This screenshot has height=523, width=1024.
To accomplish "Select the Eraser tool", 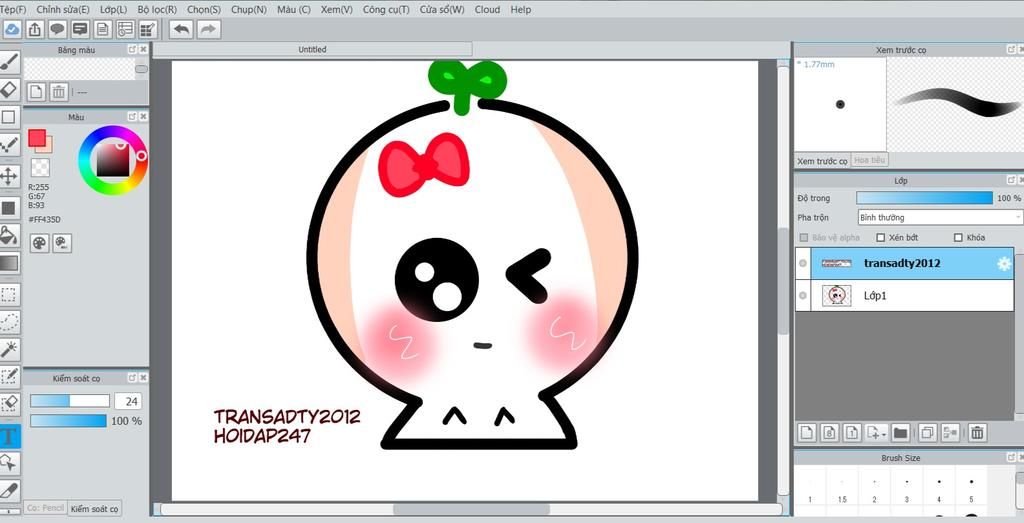I will tap(8, 89).
